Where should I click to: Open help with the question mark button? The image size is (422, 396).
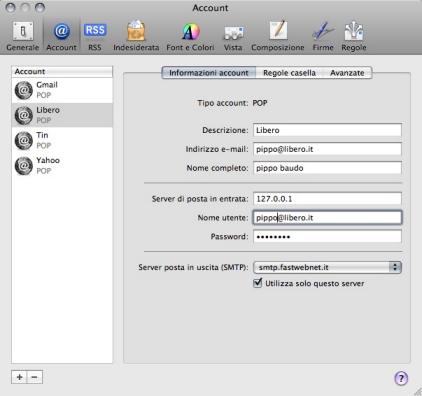pos(401,378)
